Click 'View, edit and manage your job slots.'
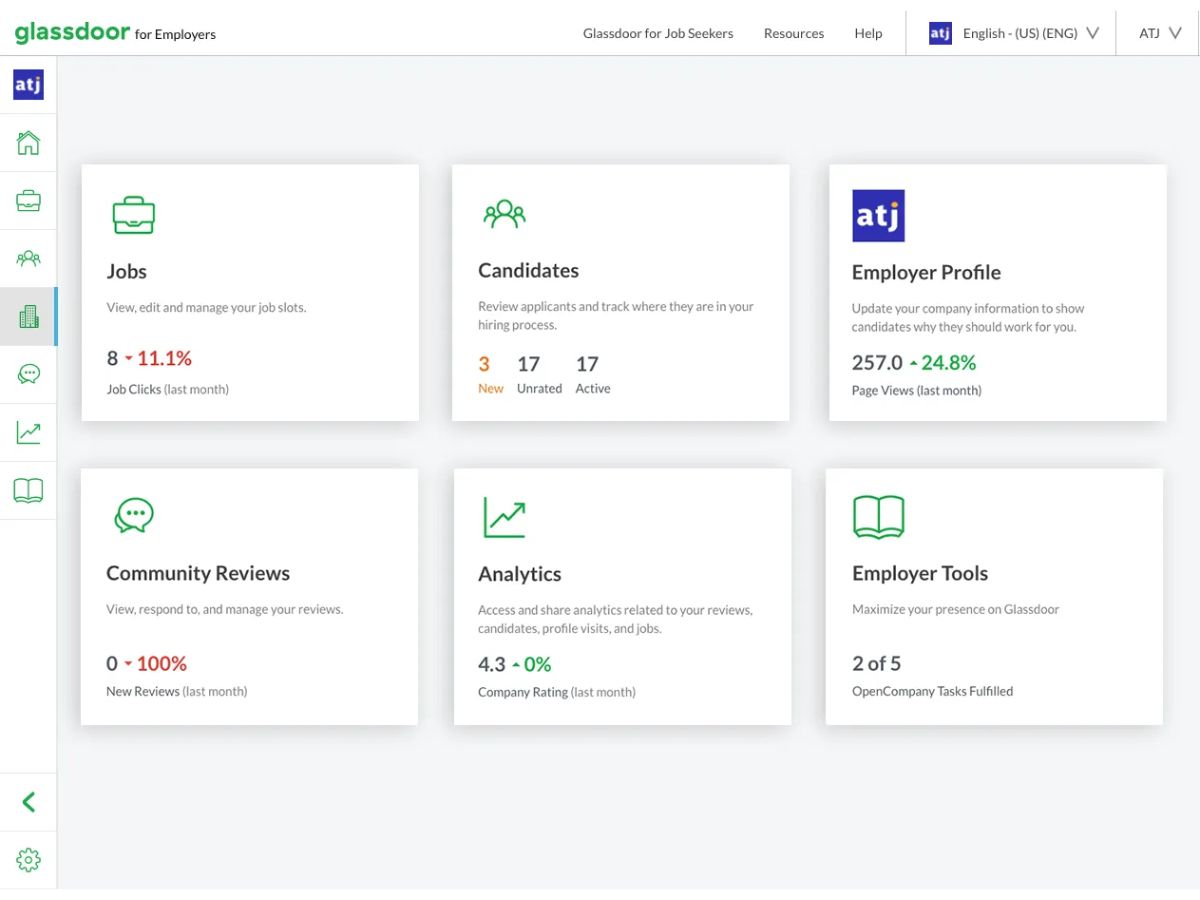This screenshot has height=900, width=1200. 207,307
